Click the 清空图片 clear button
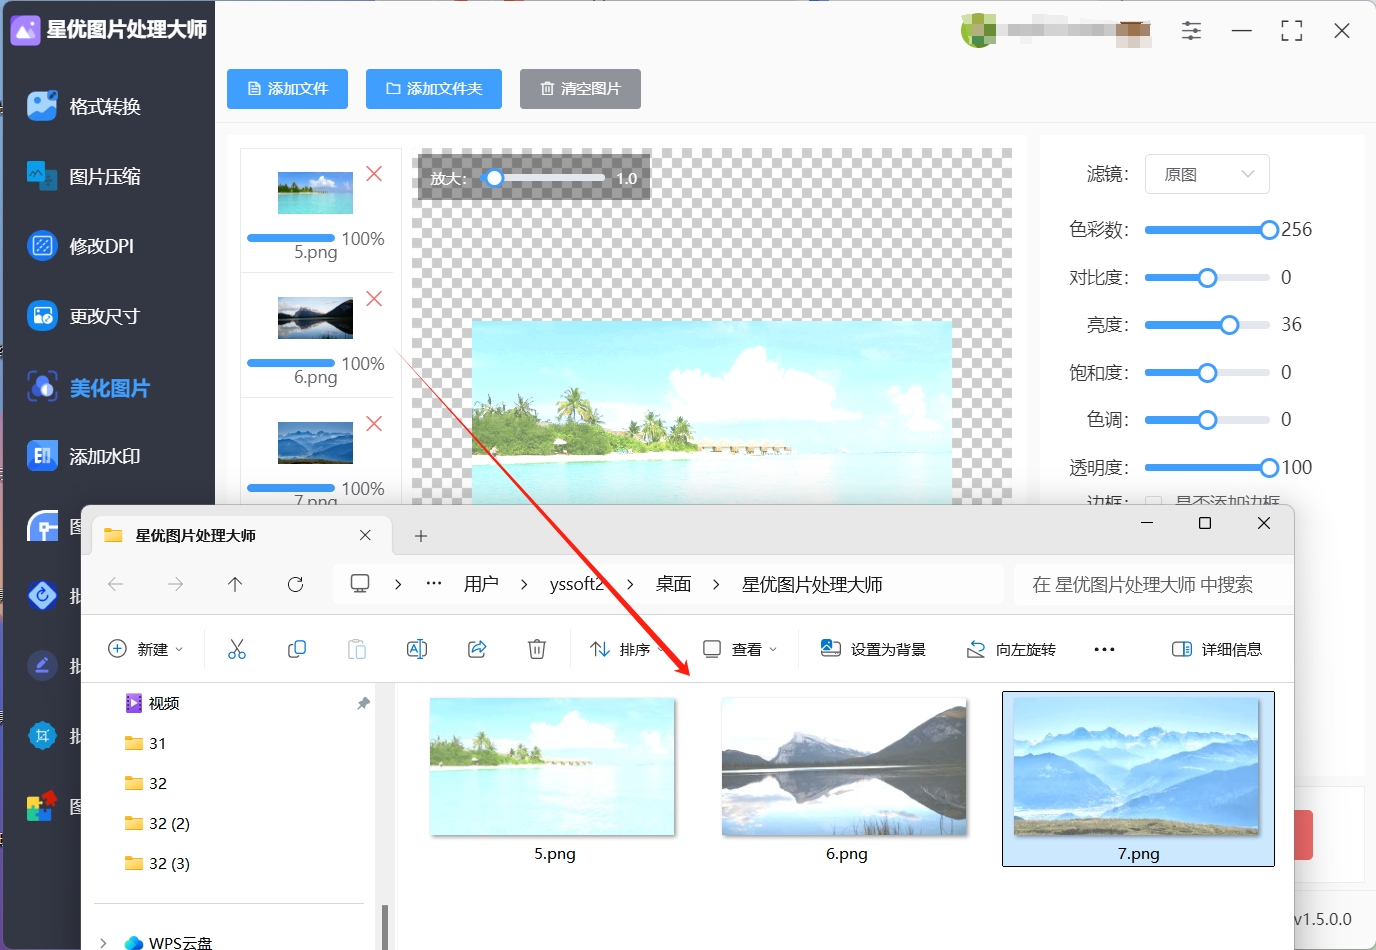 coord(580,89)
